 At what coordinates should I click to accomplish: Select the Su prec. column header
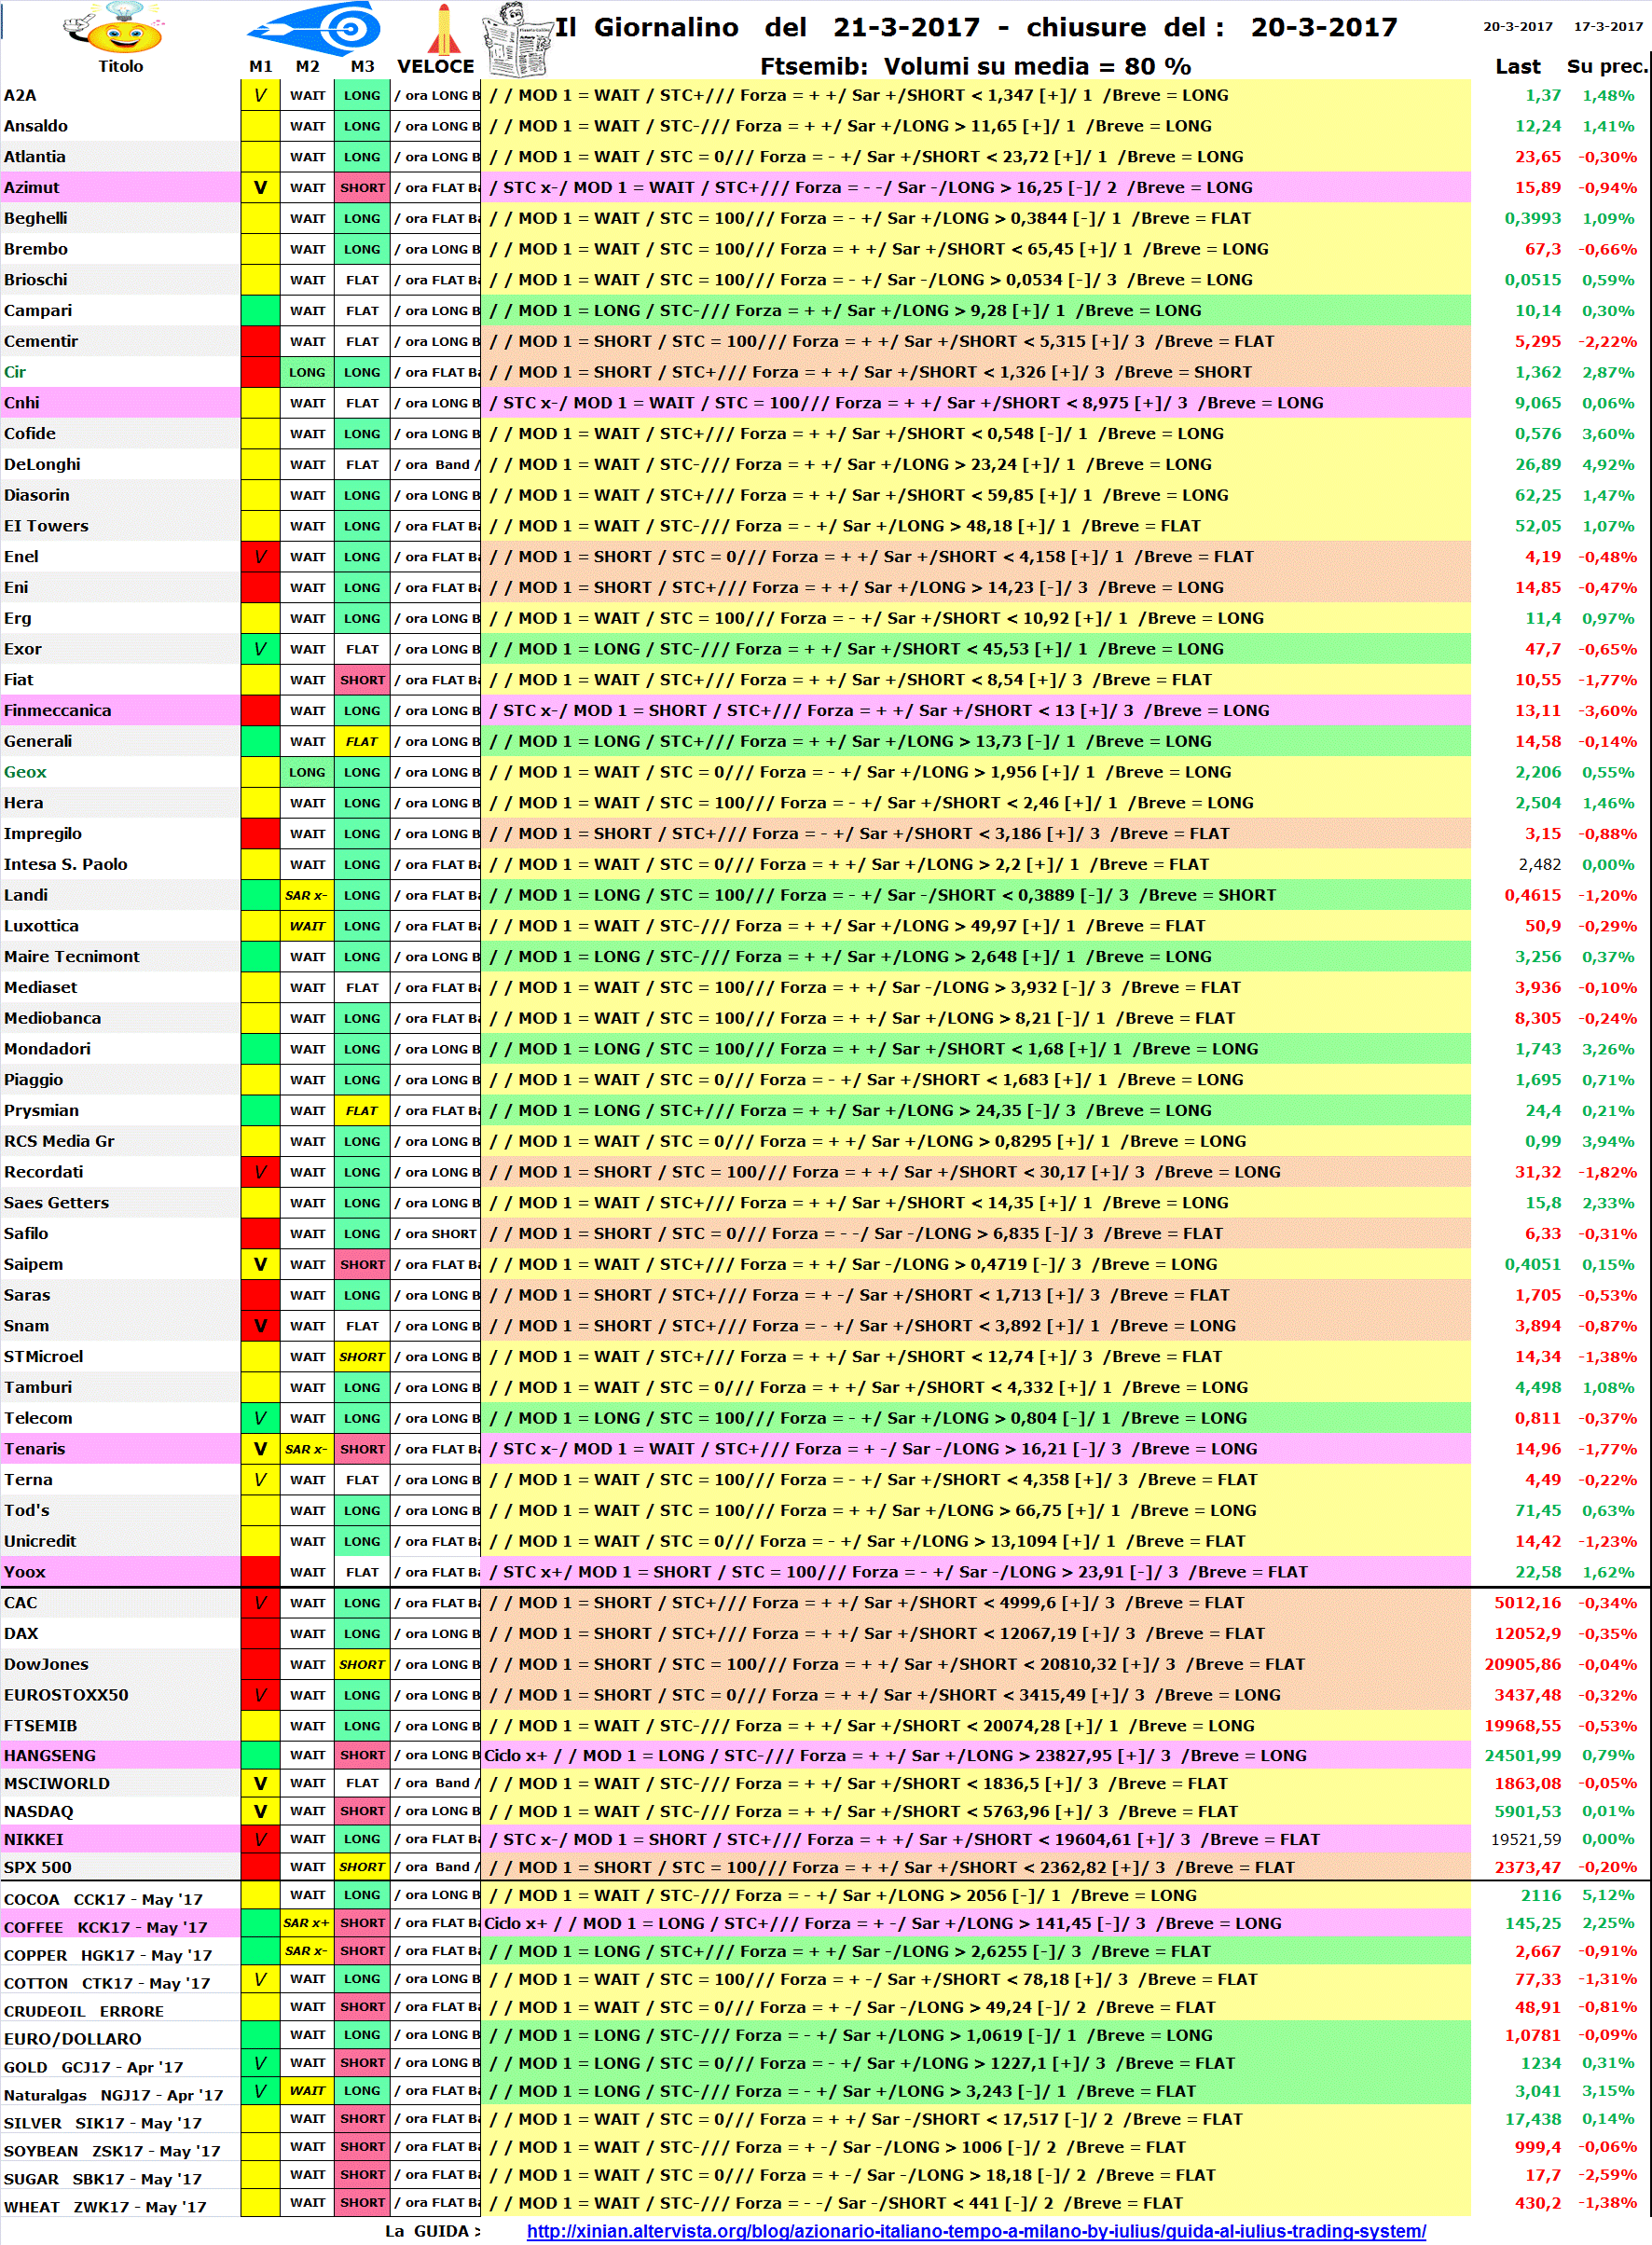tap(1606, 66)
